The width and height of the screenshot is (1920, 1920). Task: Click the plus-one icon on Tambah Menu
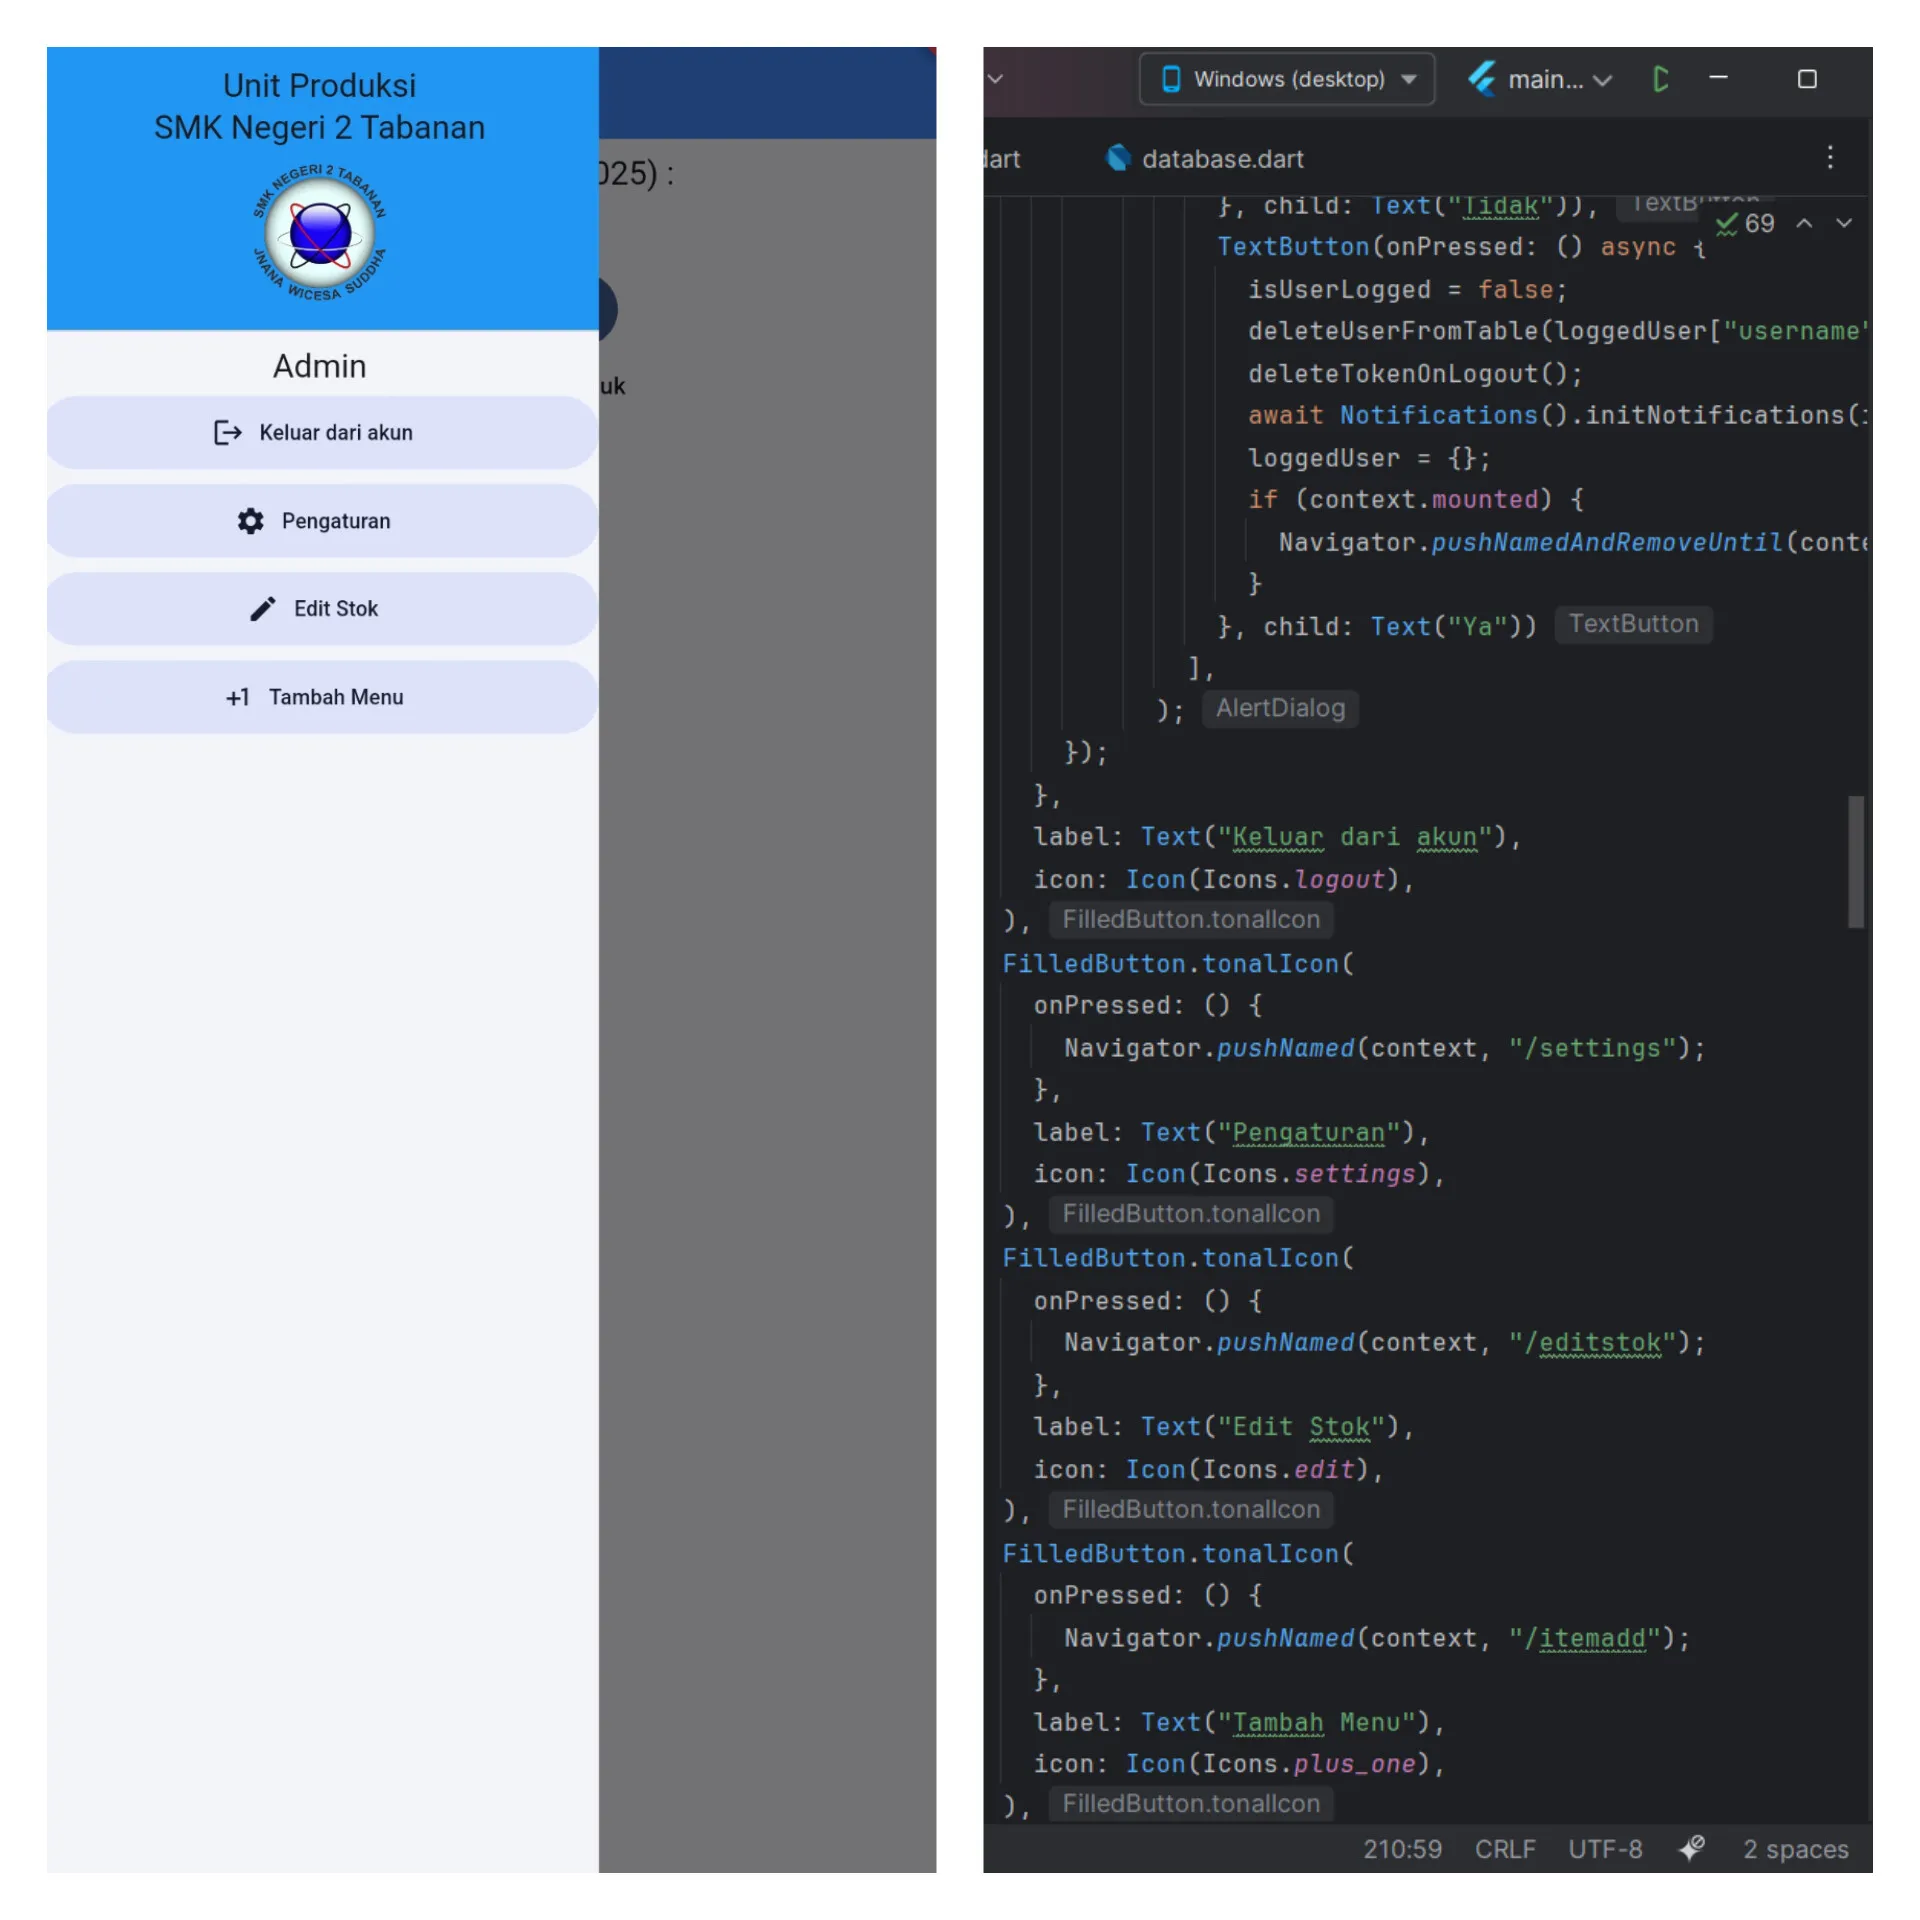pyautogui.click(x=237, y=698)
